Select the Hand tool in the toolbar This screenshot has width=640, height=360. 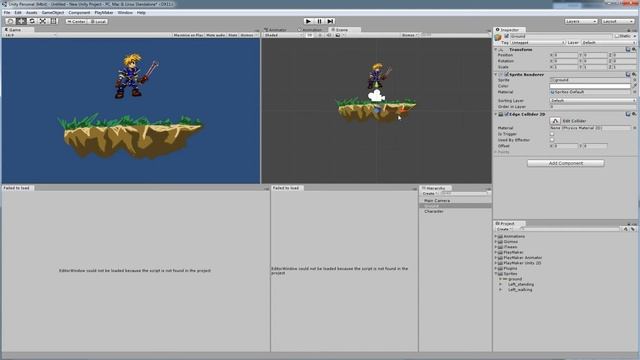10,21
